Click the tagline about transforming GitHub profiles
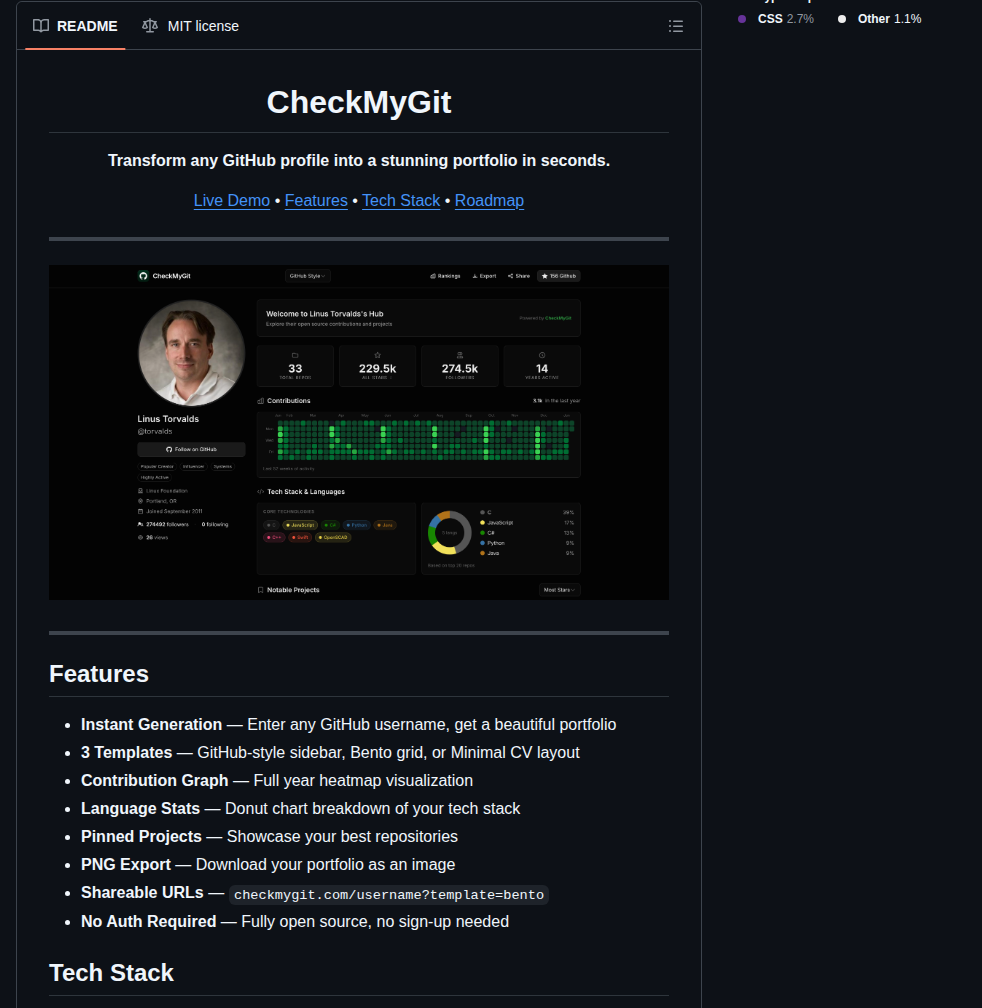This screenshot has width=982, height=1008. coord(359,160)
